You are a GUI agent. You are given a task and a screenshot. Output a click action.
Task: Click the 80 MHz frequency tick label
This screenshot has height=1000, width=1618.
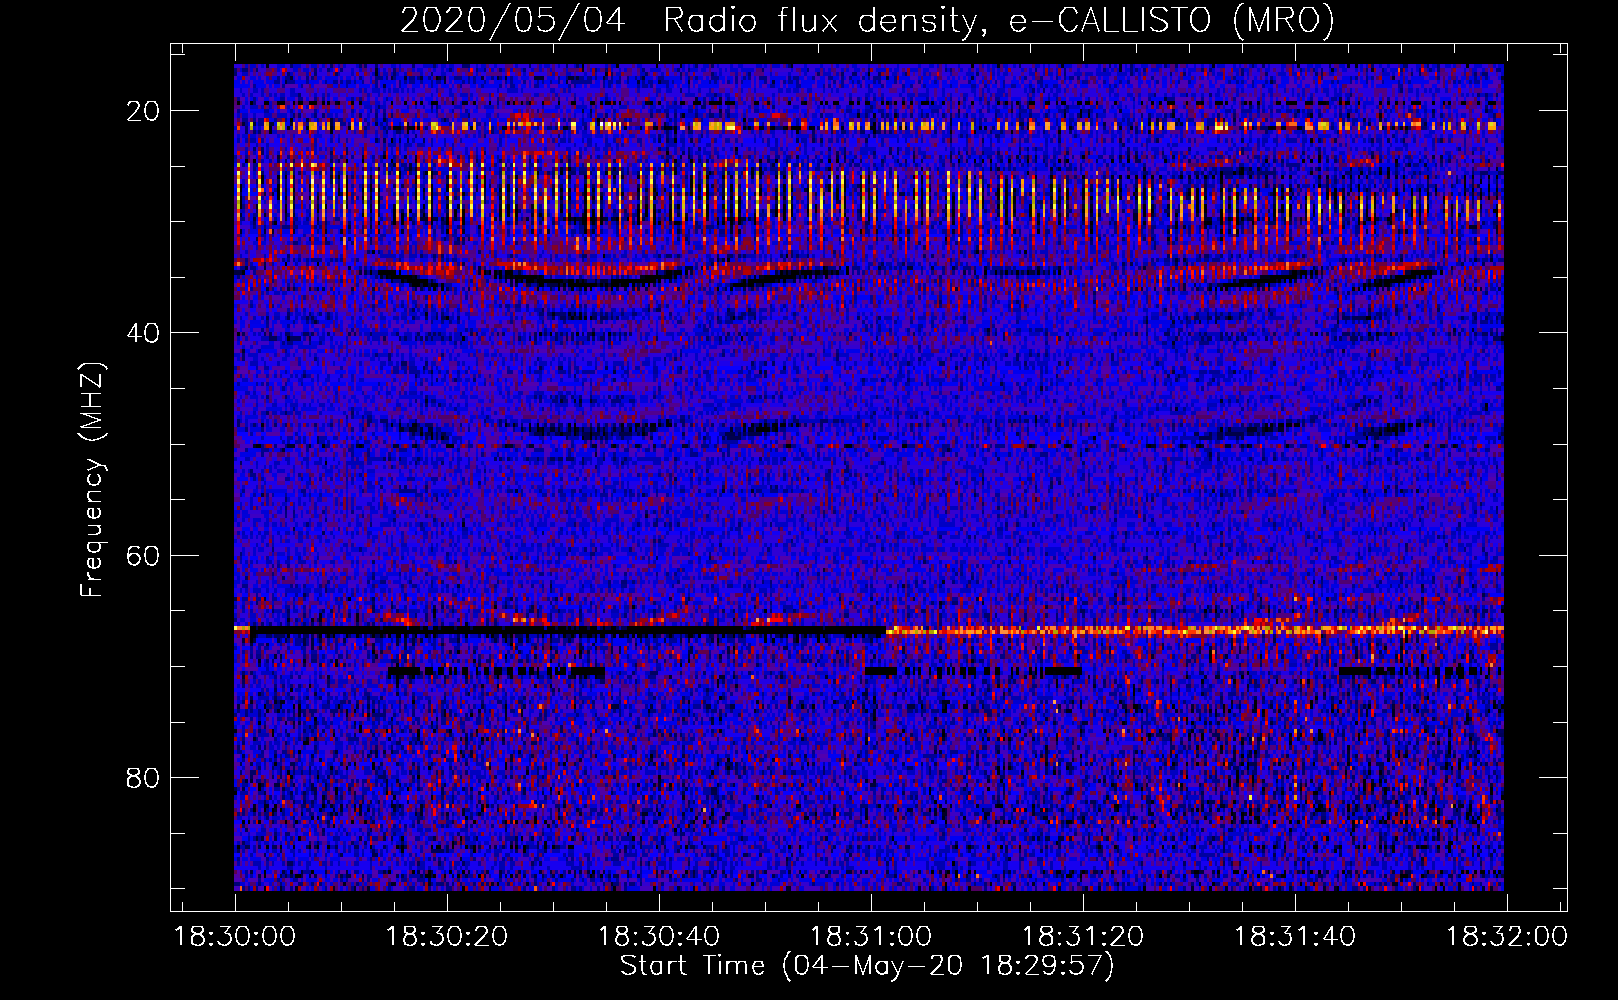click(144, 778)
